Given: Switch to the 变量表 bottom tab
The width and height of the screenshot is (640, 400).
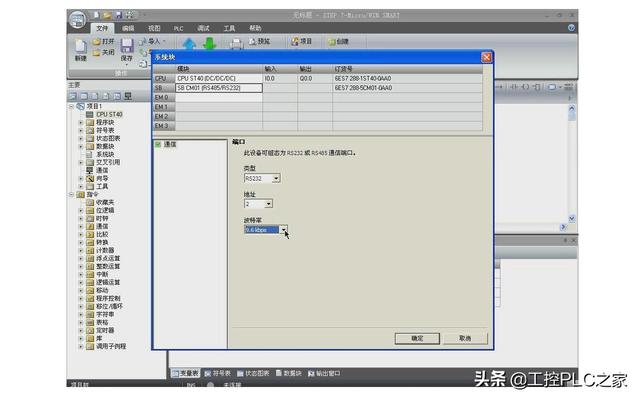Looking at the screenshot, I should (186, 373).
